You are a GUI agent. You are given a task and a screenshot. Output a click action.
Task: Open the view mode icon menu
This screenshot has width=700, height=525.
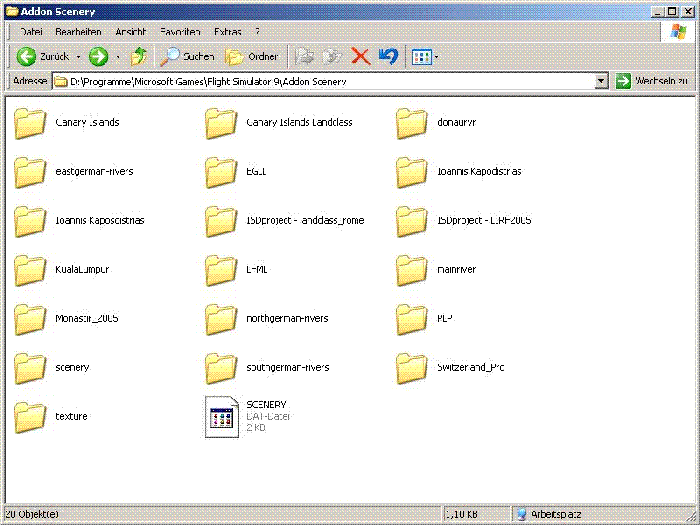[x=424, y=57]
